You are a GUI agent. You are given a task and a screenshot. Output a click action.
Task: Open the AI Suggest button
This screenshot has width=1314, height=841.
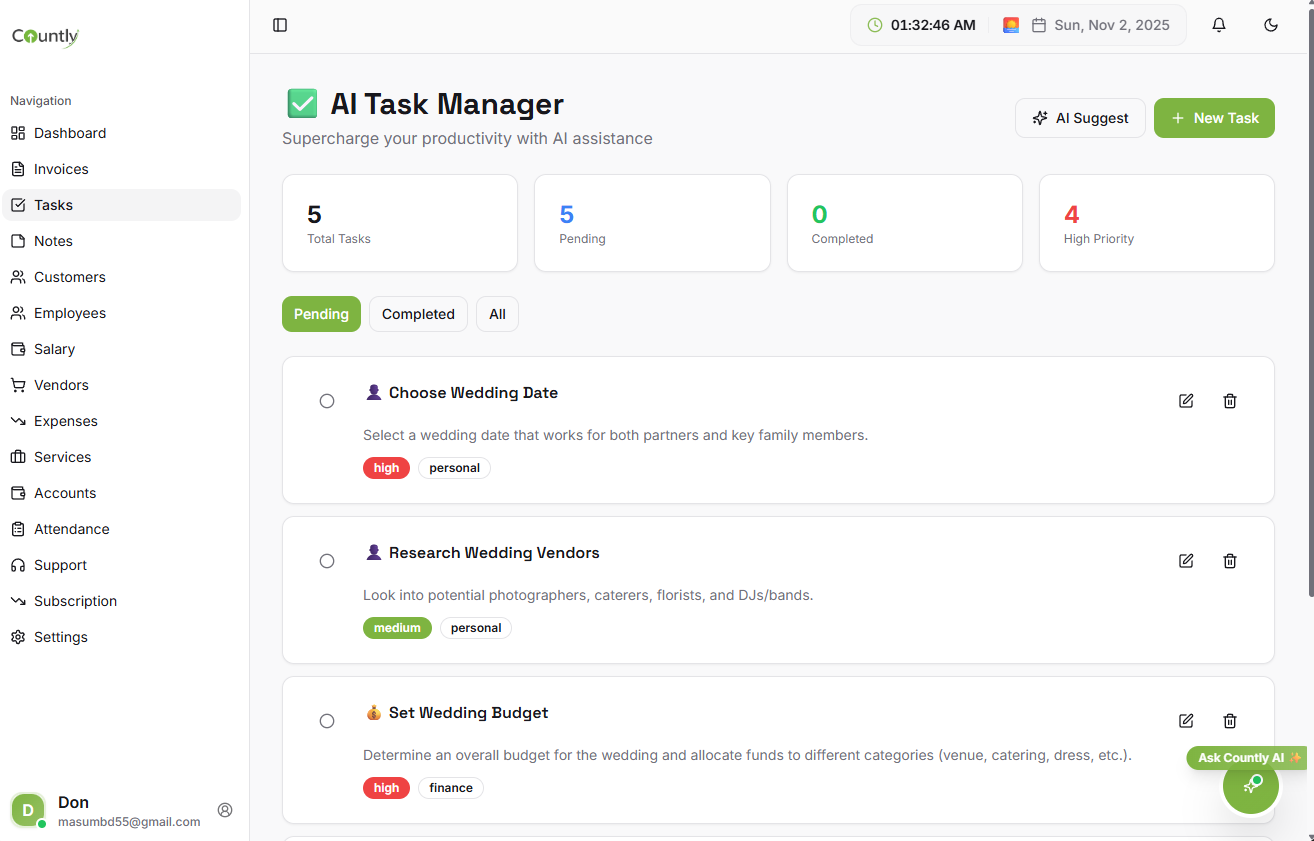[x=1080, y=118]
